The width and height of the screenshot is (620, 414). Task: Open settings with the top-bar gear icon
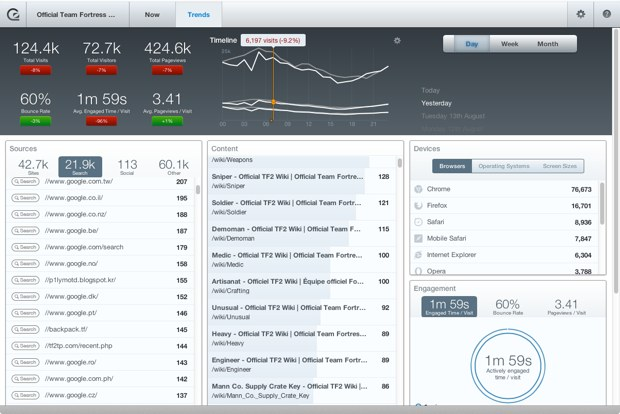(580, 14)
